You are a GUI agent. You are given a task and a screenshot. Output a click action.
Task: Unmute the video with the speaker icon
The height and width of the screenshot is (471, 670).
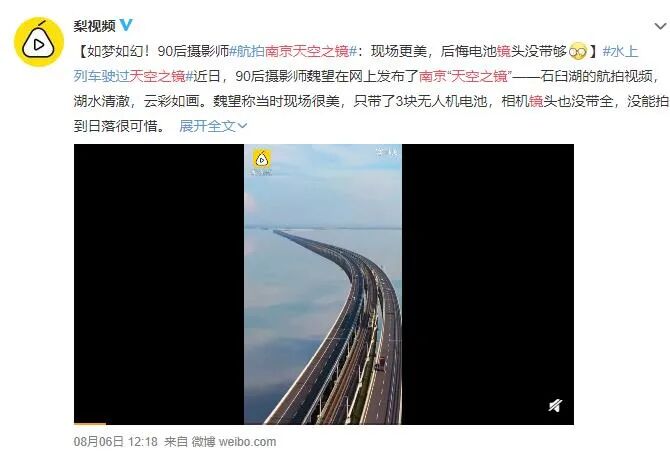point(555,405)
